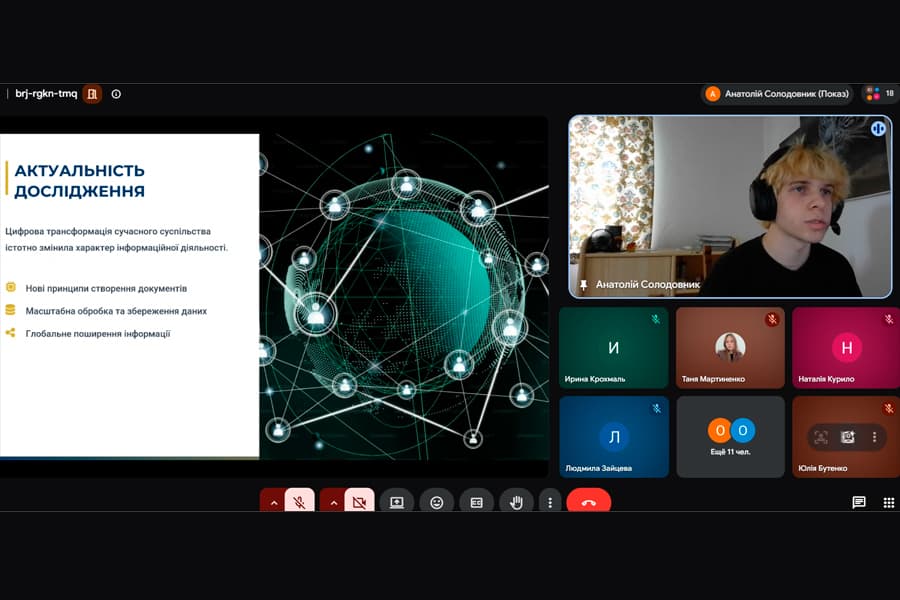
Task: Toggle closed captions icon
Action: 476,502
